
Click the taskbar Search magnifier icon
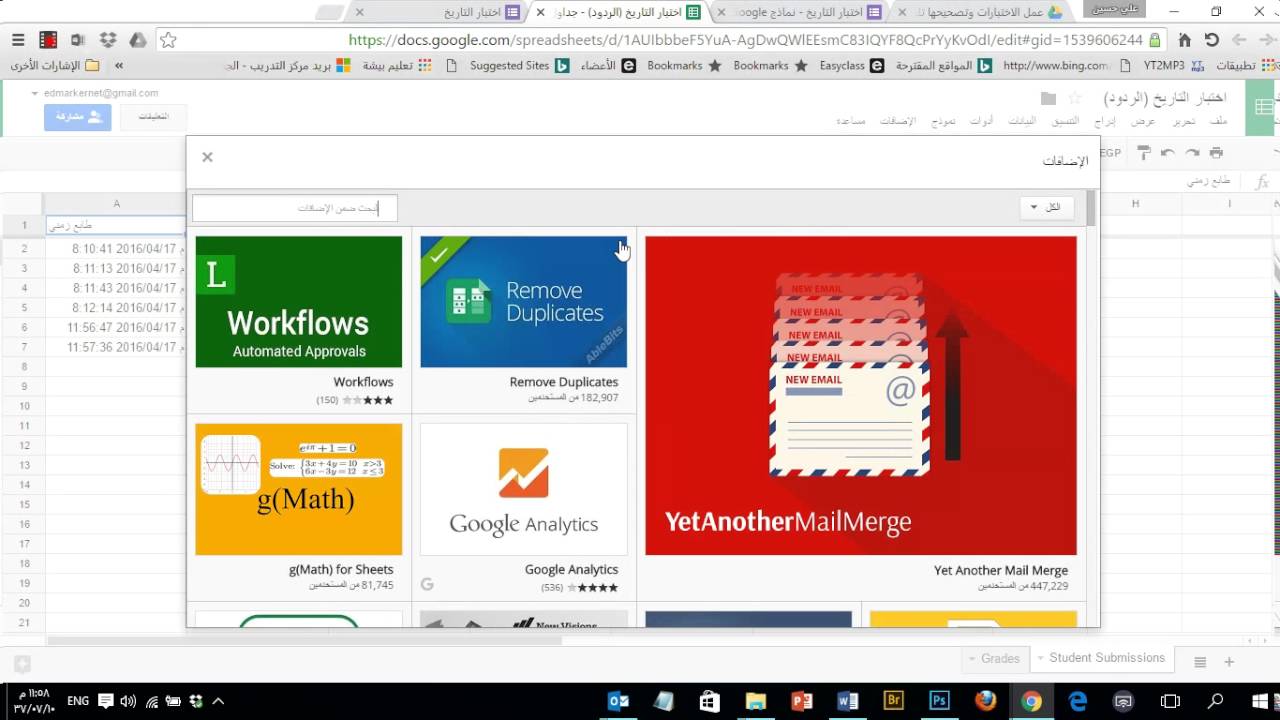pyautogui.click(x=1215, y=701)
